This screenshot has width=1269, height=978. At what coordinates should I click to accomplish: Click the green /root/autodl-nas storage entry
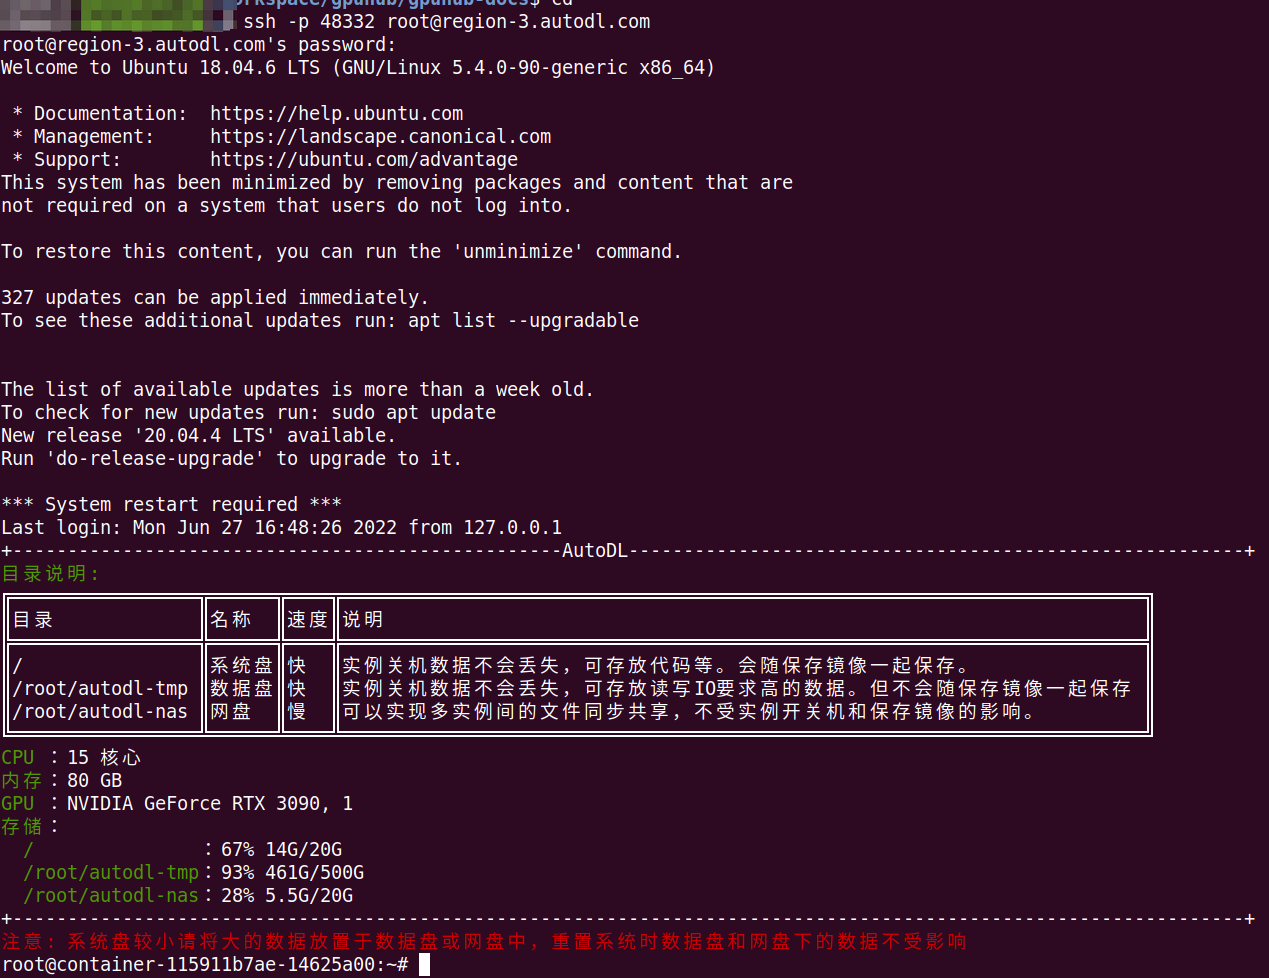[111, 896]
